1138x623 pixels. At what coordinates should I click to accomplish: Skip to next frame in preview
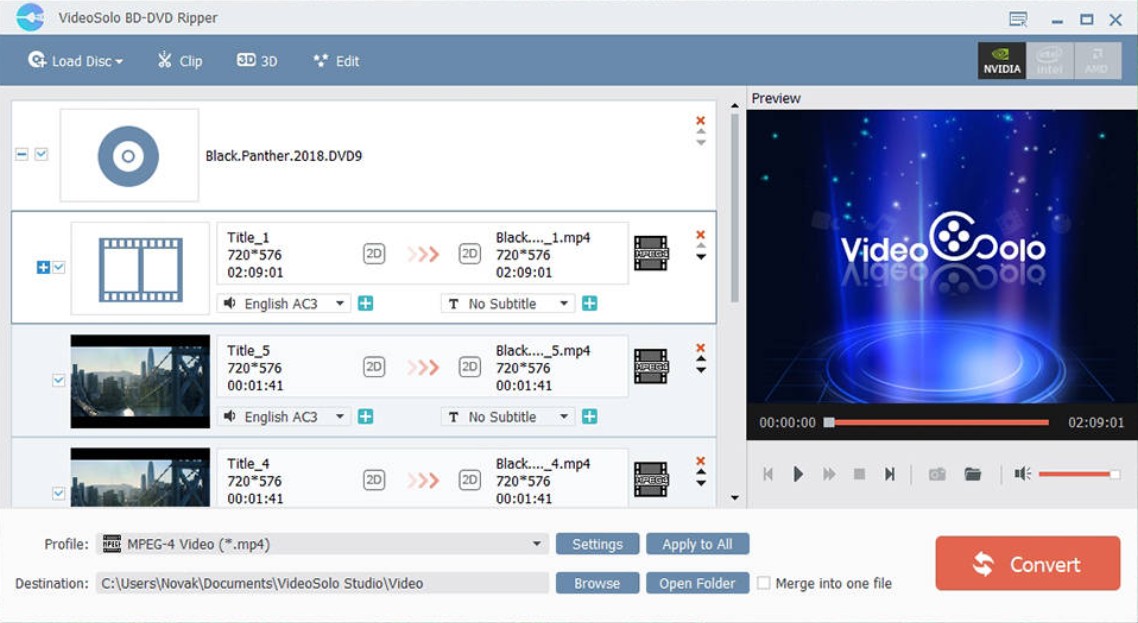[x=889, y=474]
